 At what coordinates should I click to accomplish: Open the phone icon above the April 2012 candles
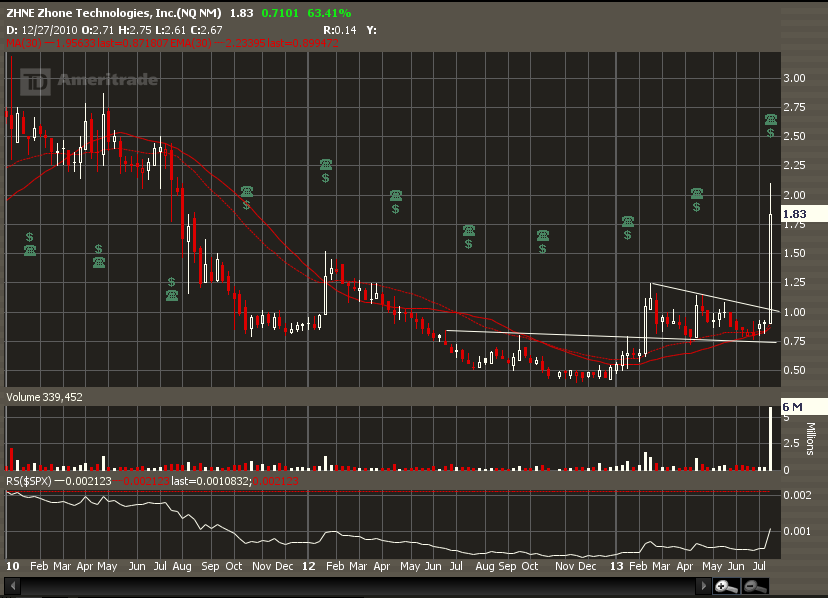(x=396, y=195)
